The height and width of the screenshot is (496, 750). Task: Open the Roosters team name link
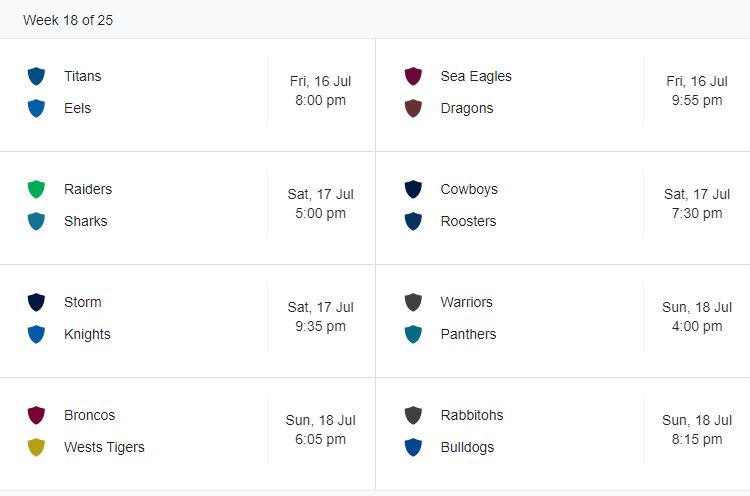pyautogui.click(x=468, y=221)
